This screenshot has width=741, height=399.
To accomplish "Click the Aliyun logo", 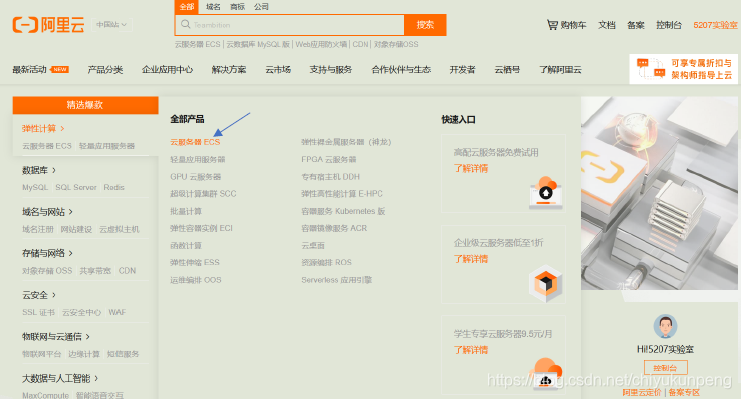I will click(x=48, y=25).
